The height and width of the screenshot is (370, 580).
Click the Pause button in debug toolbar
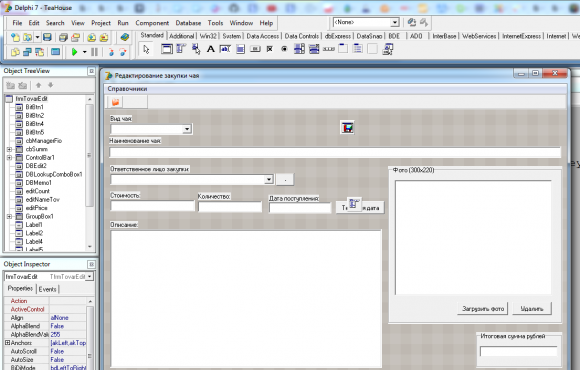[94, 52]
